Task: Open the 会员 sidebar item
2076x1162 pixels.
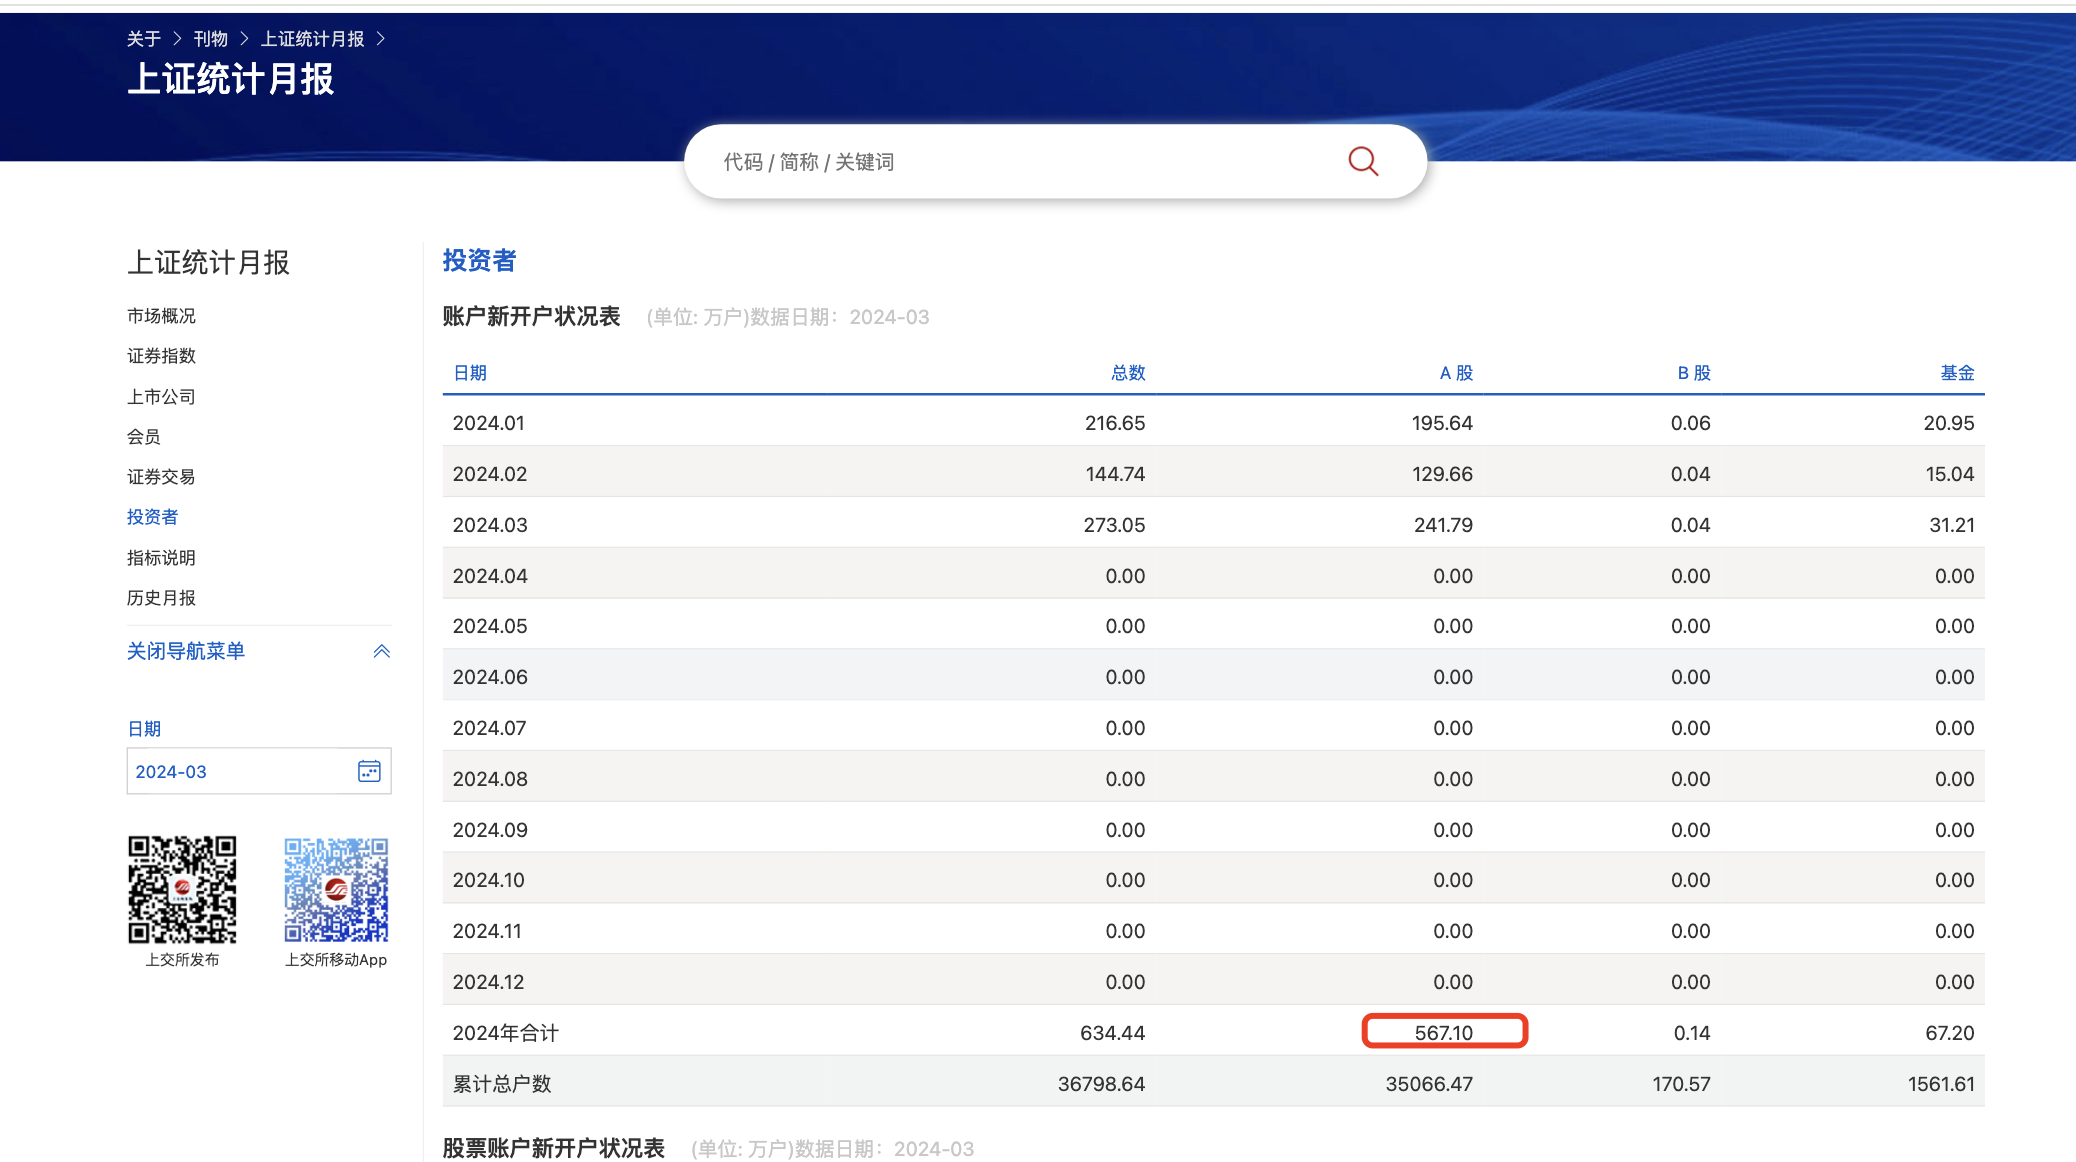Action: [x=143, y=437]
